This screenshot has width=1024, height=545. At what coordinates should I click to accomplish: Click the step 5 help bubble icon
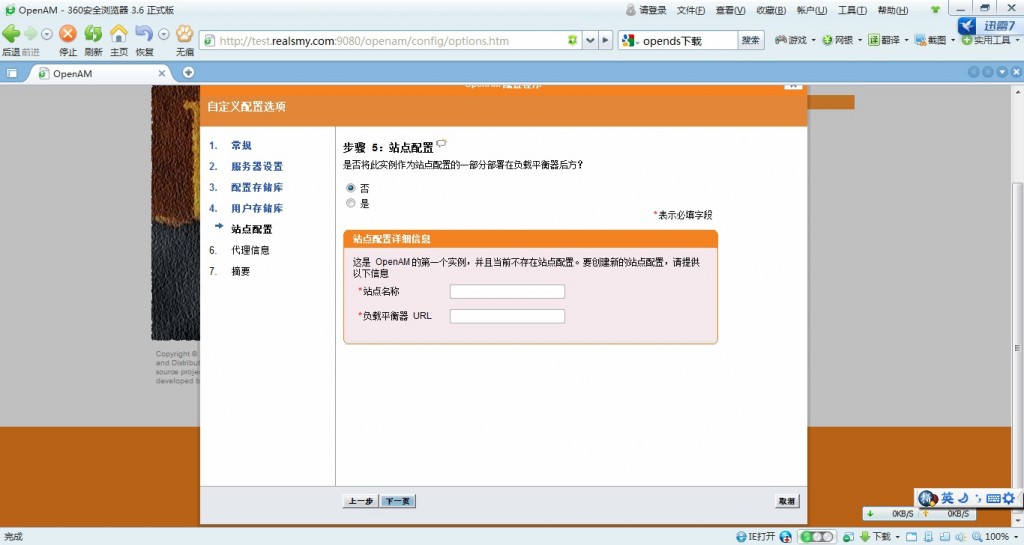[441, 143]
